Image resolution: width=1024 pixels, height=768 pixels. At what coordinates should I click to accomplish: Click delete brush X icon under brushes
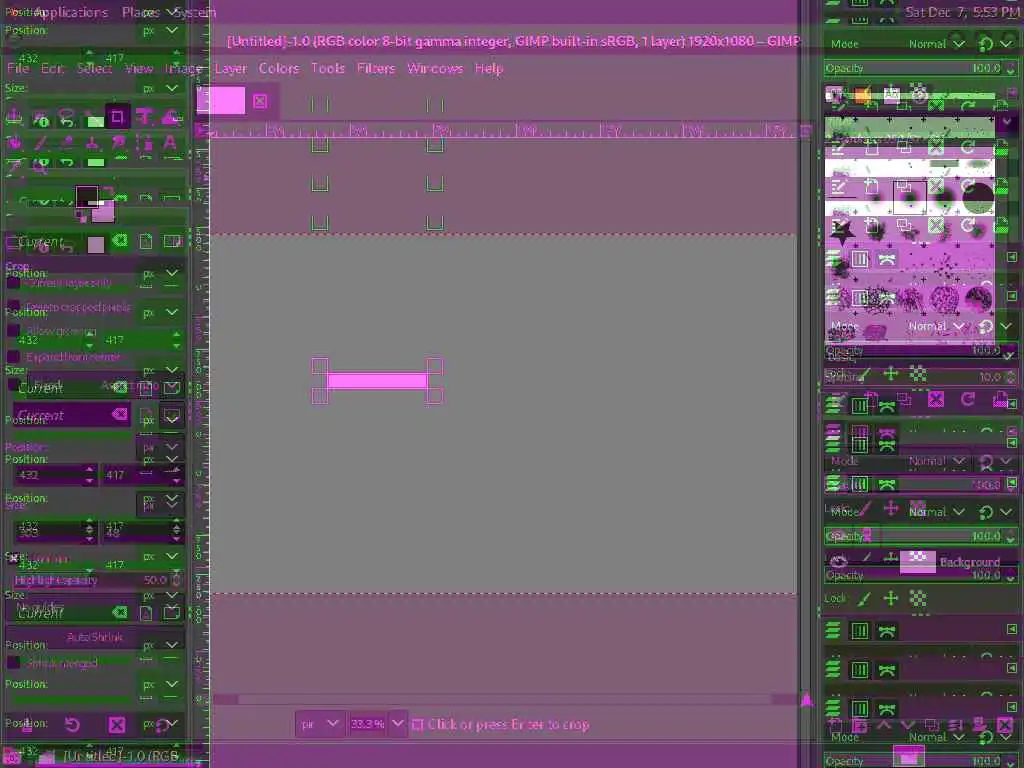[936, 399]
